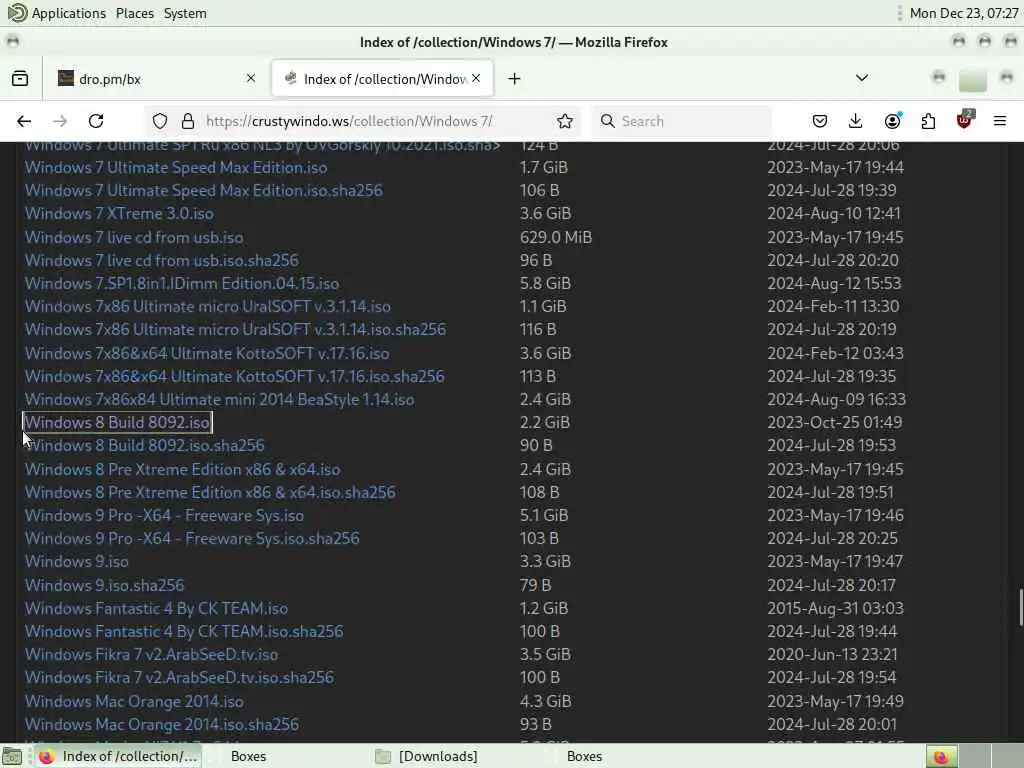Open the extensions puzzle icon
Screen dimensions: 1024x768
[928, 121]
